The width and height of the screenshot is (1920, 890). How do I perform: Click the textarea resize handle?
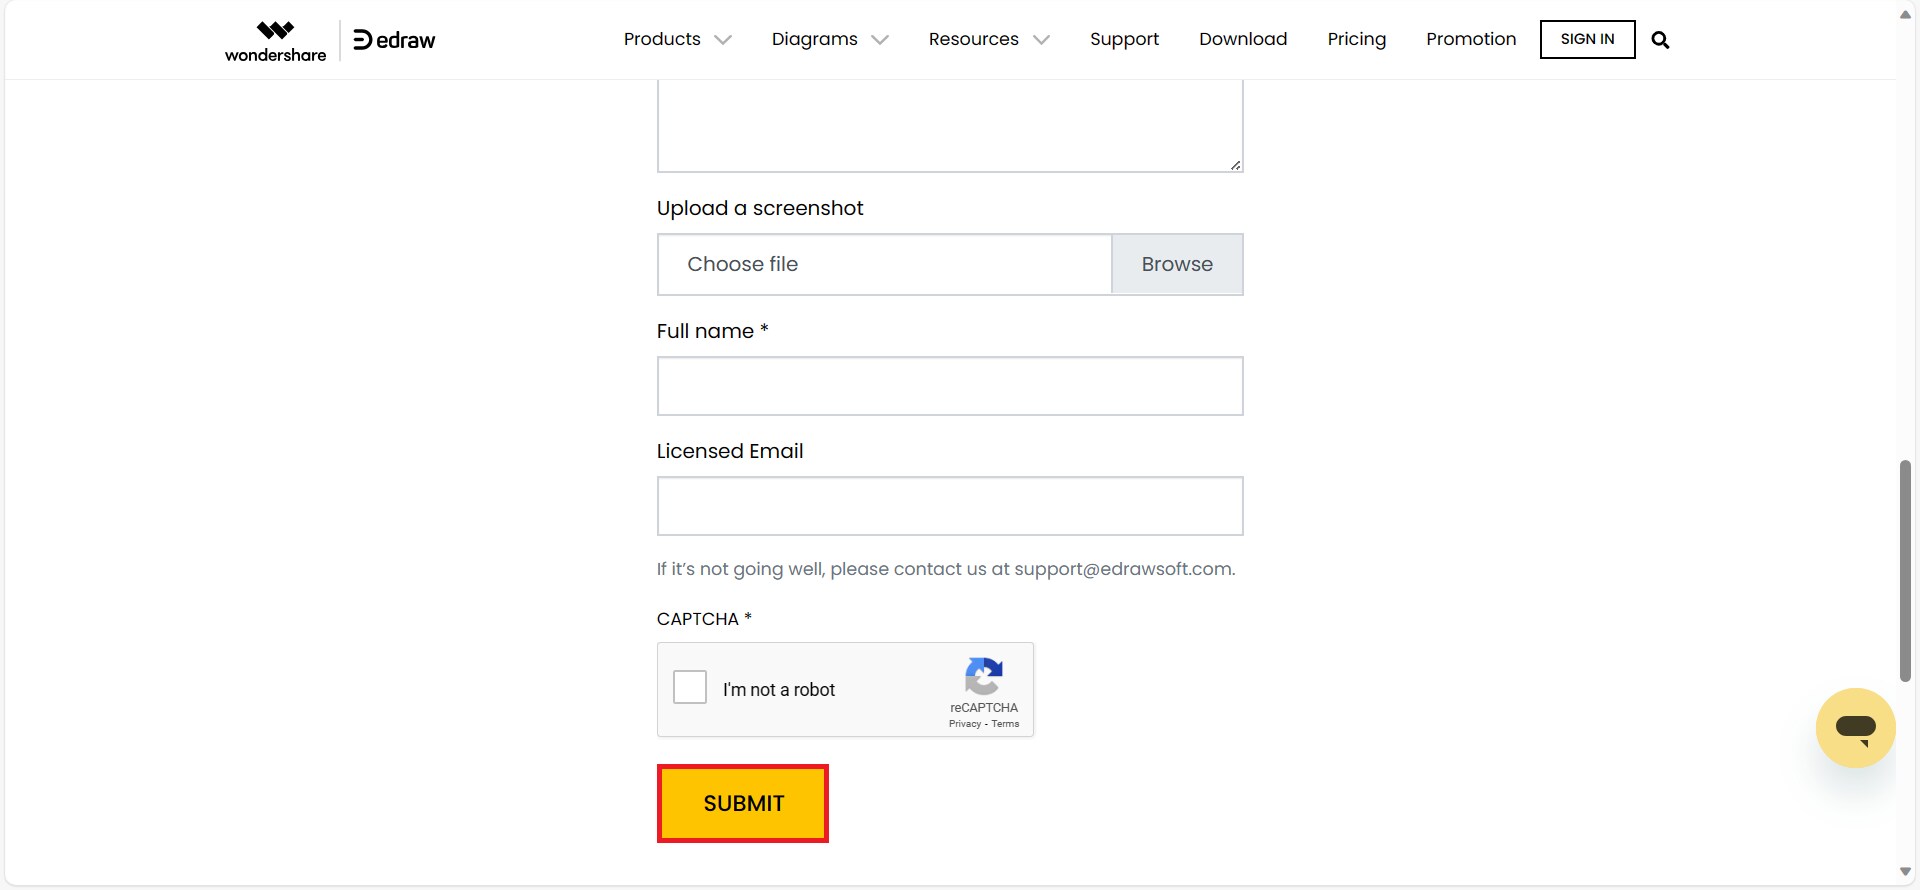tap(1236, 165)
